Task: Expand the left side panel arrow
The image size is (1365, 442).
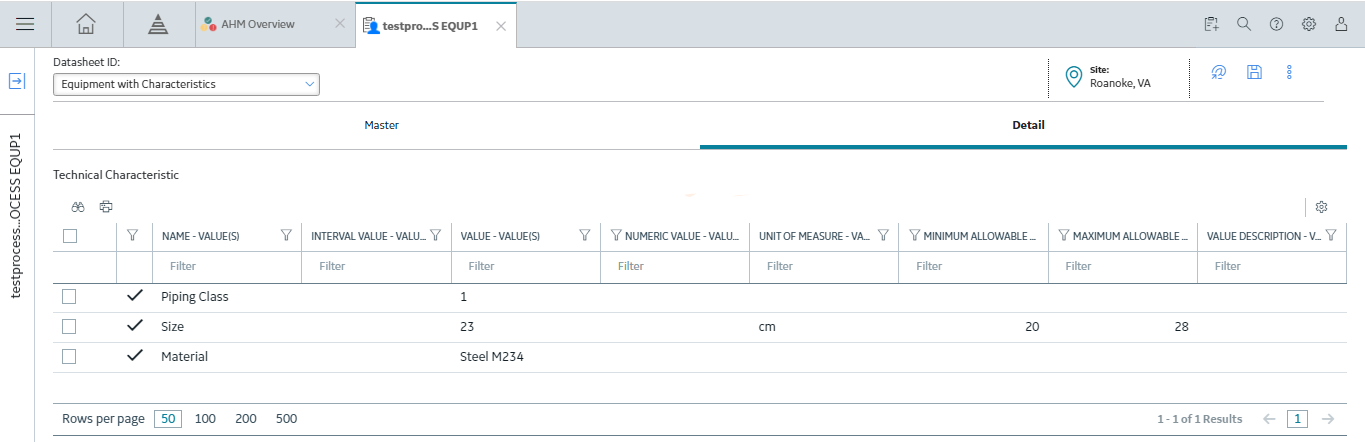Action: click(17, 81)
